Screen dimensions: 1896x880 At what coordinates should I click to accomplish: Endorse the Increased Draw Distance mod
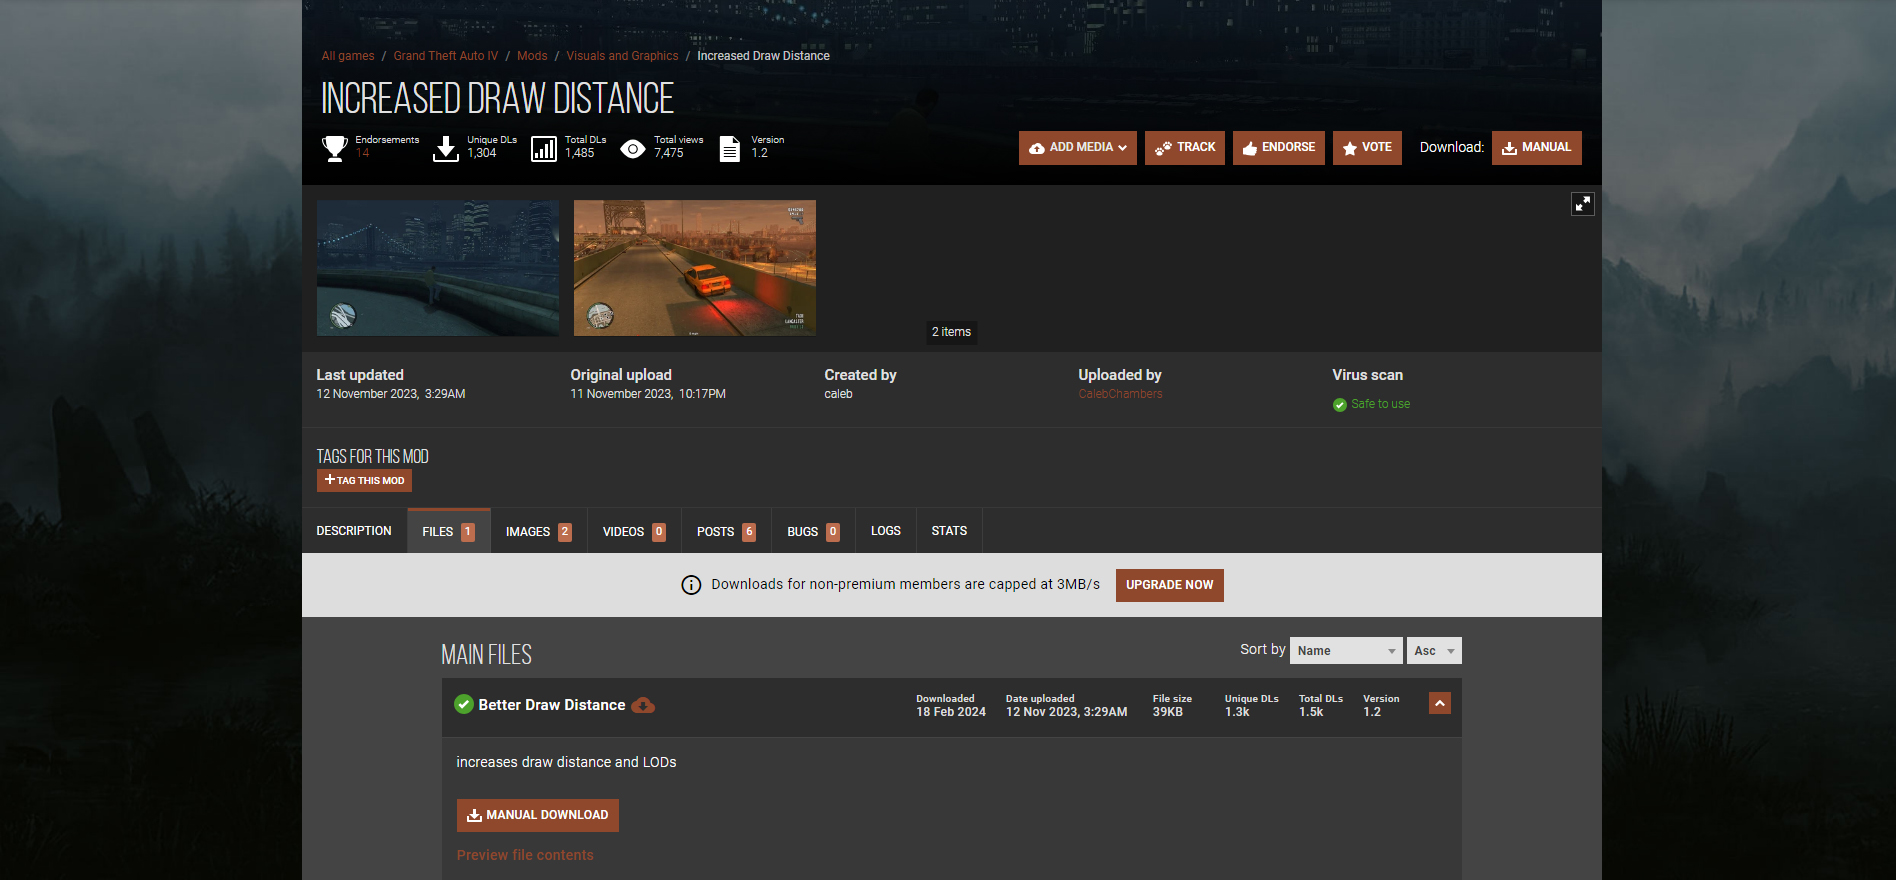[x=1279, y=148]
